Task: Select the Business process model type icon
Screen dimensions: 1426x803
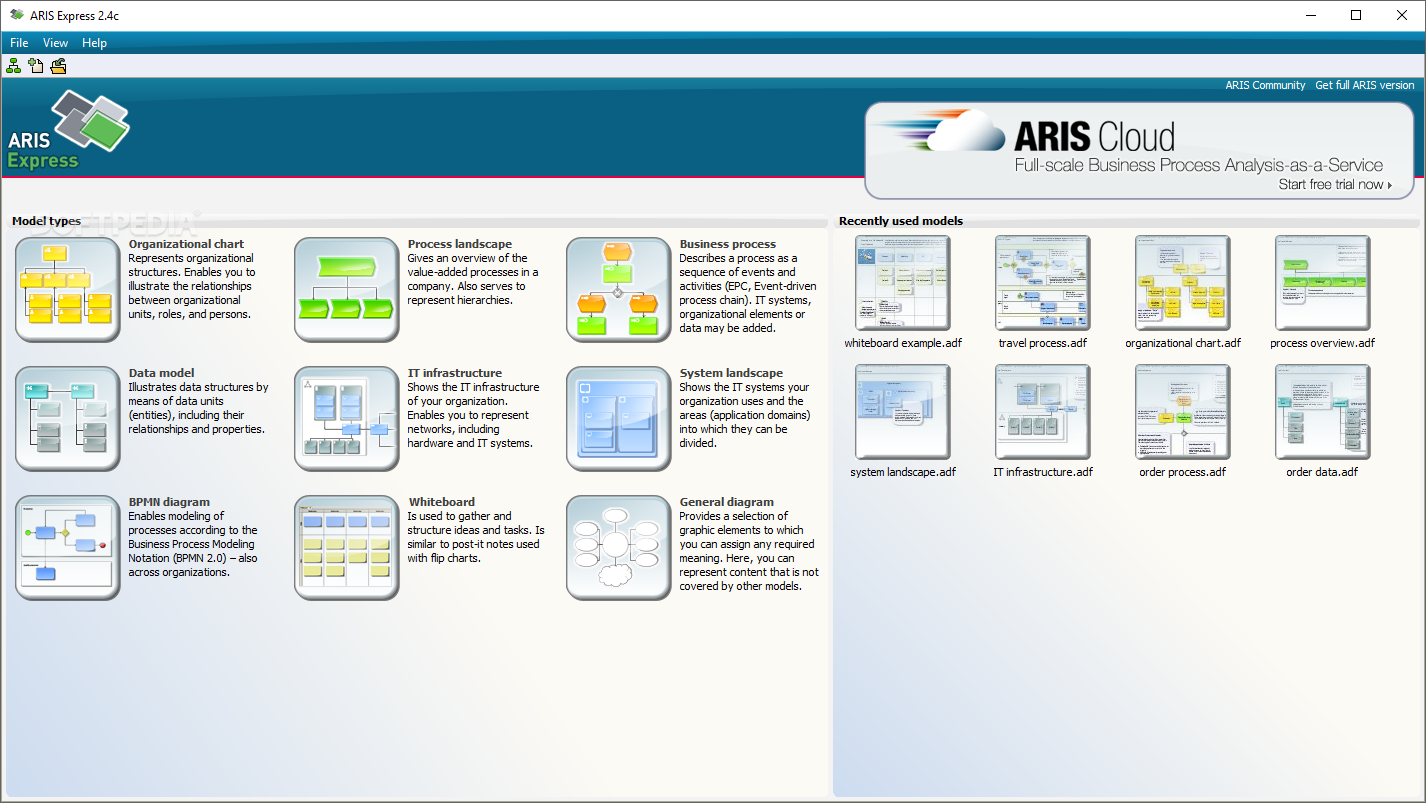Action: click(x=618, y=290)
